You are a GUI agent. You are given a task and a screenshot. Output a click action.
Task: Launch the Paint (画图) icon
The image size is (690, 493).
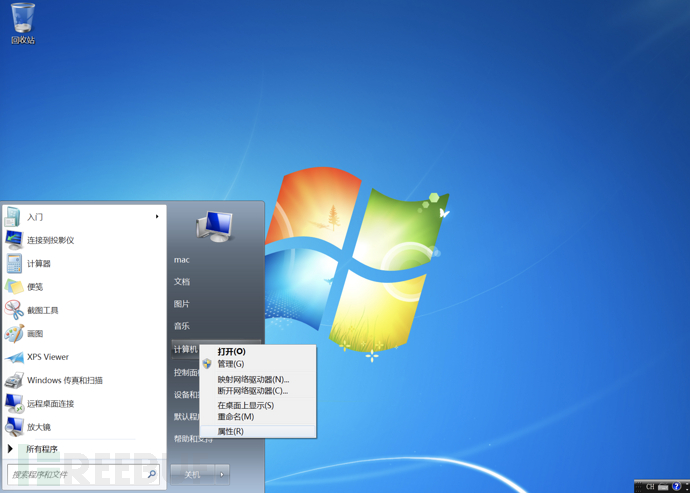(x=14, y=333)
